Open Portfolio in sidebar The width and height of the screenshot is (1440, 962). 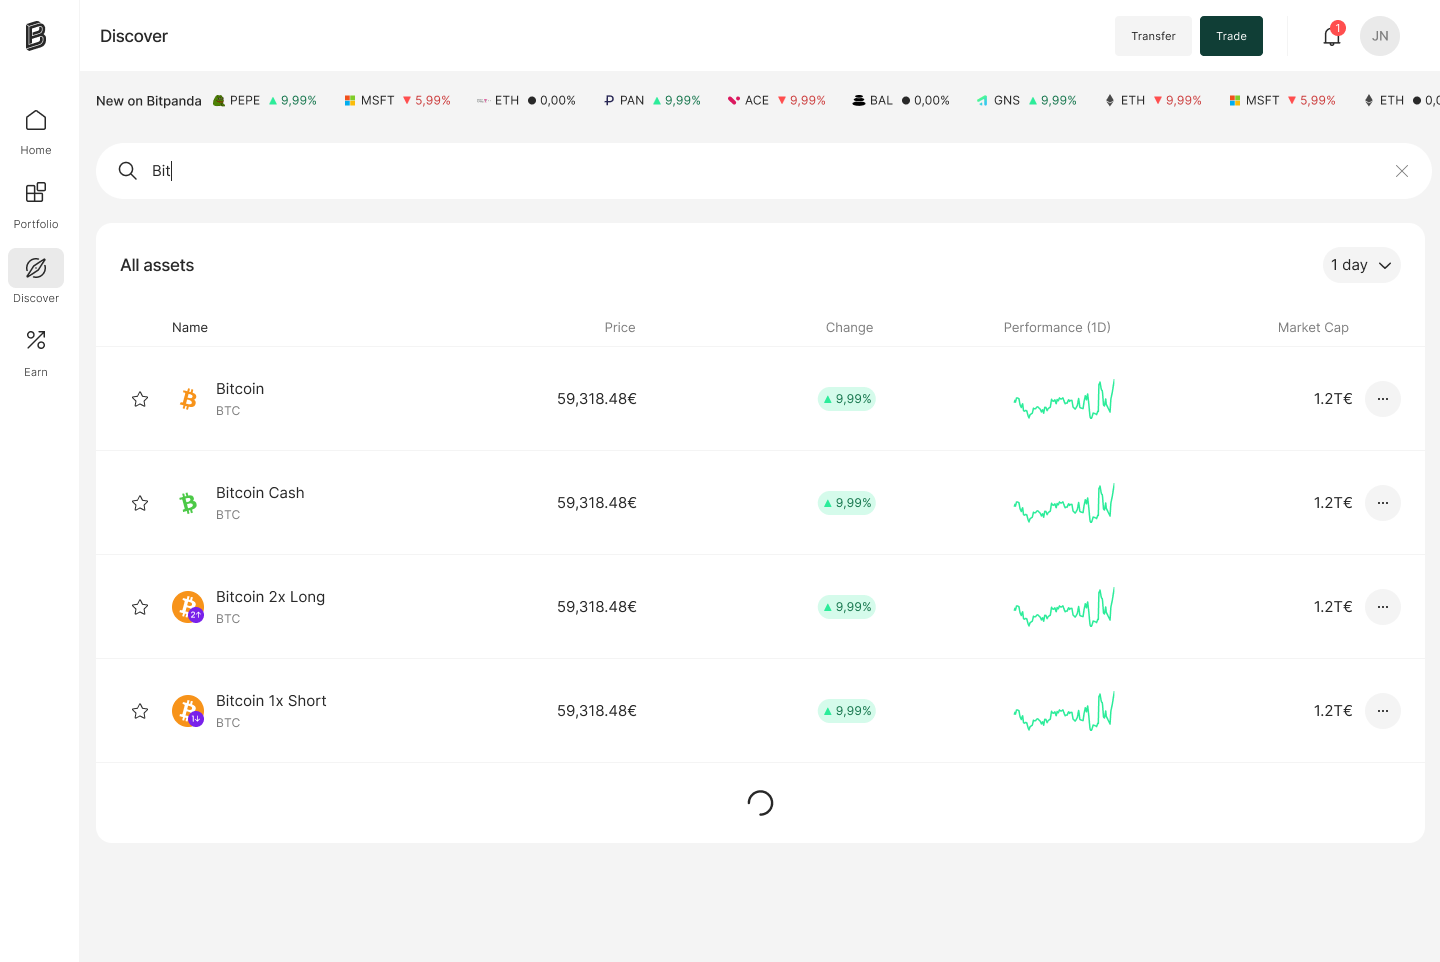36,205
